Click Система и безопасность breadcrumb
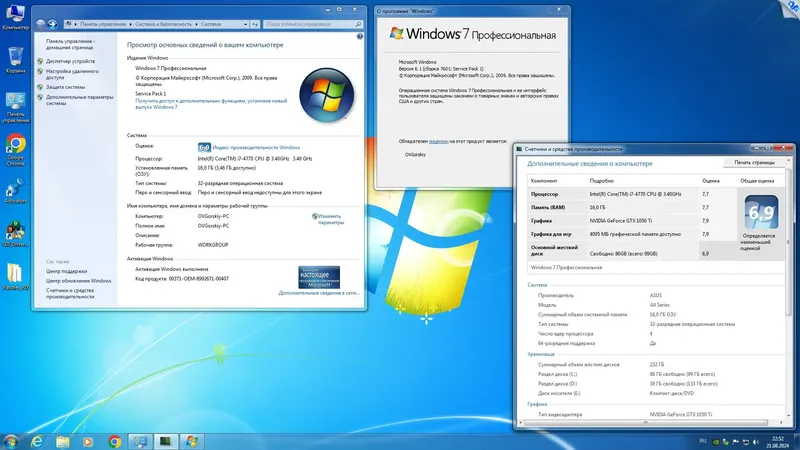Image resolution: width=800 pixels, height=450 pixels. [x=163, y=24]
